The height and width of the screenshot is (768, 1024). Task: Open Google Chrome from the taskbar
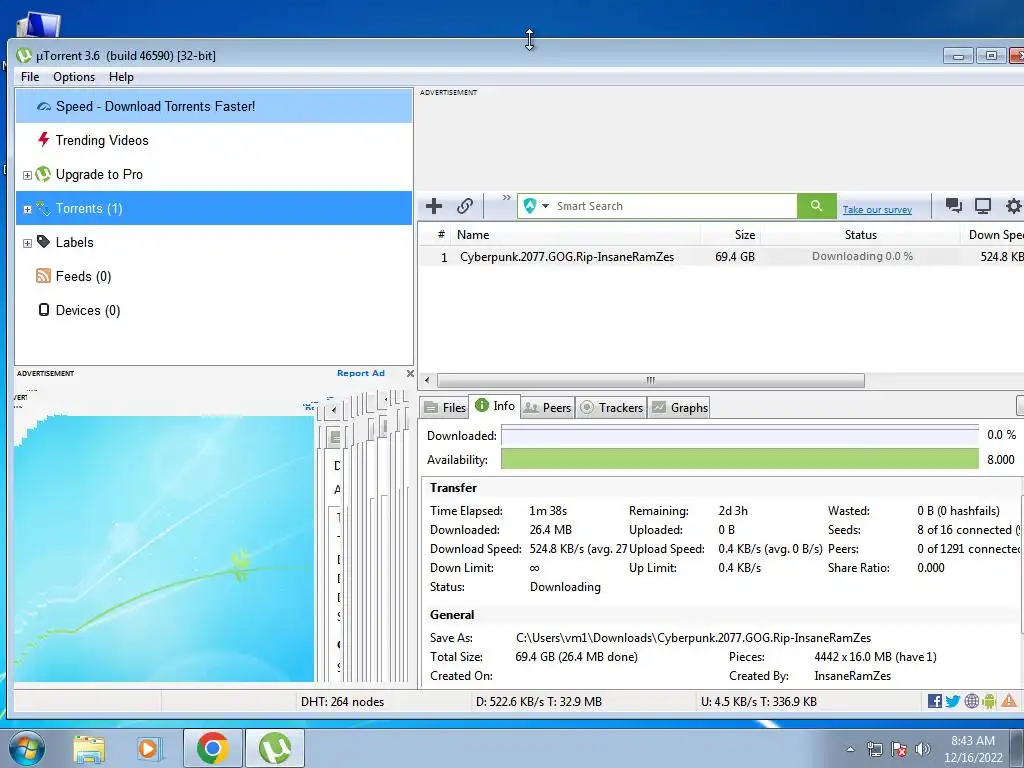[212, 748]
